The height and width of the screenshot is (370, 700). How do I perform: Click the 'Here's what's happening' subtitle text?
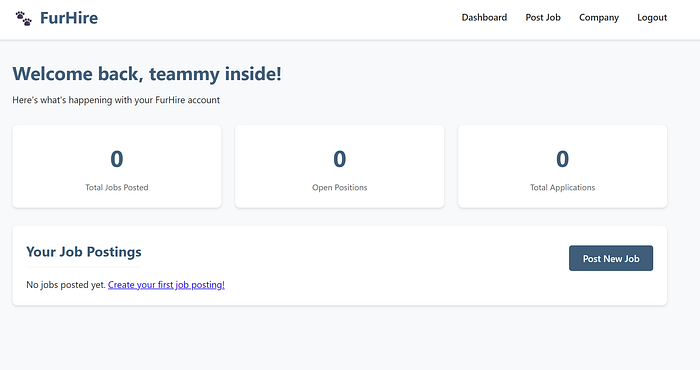coord(116,100)
